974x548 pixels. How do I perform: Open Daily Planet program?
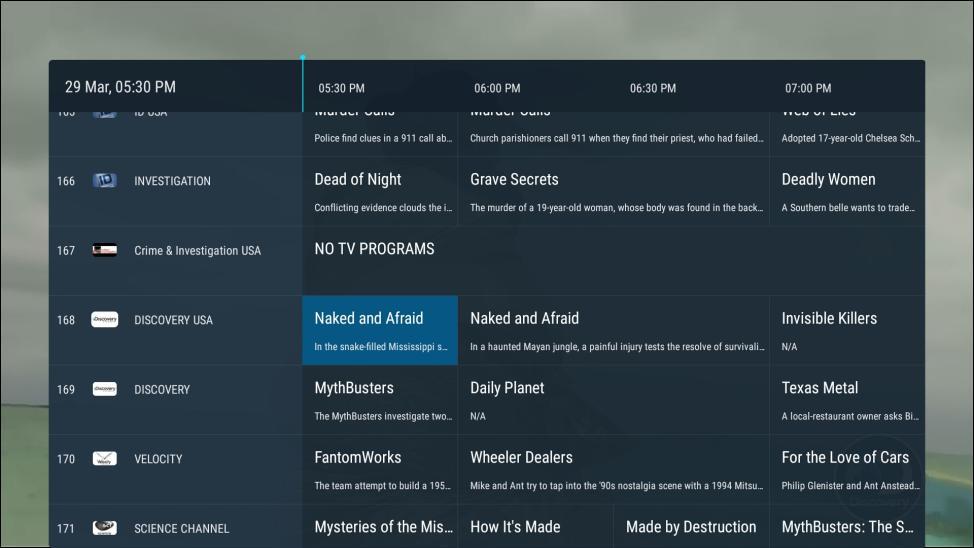(x=614, y=400)
